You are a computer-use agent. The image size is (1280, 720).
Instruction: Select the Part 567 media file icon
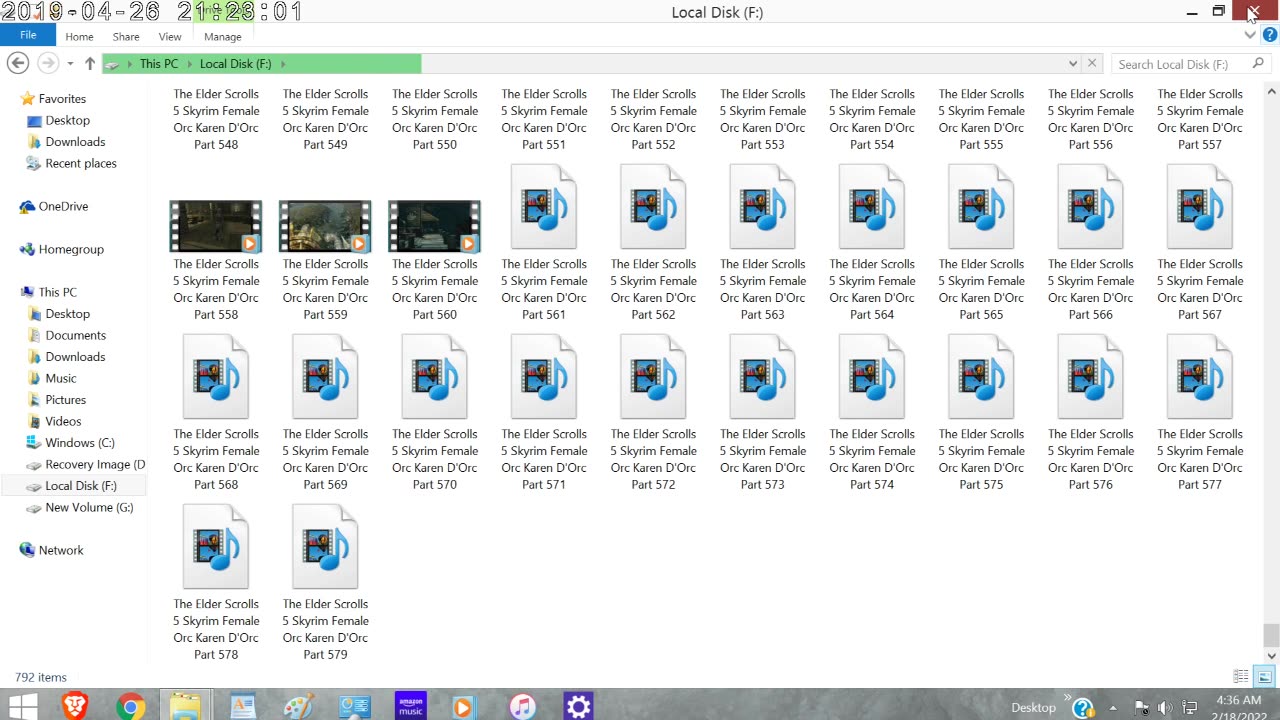[x=1200, y=207]
